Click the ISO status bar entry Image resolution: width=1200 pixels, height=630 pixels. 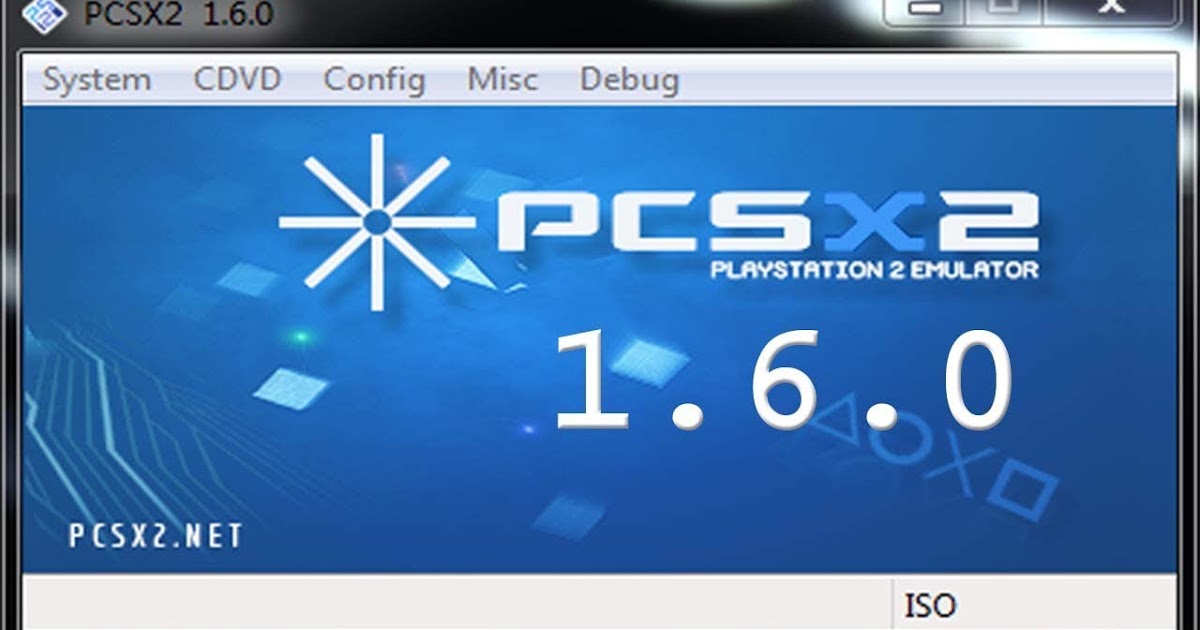[930, 605]
